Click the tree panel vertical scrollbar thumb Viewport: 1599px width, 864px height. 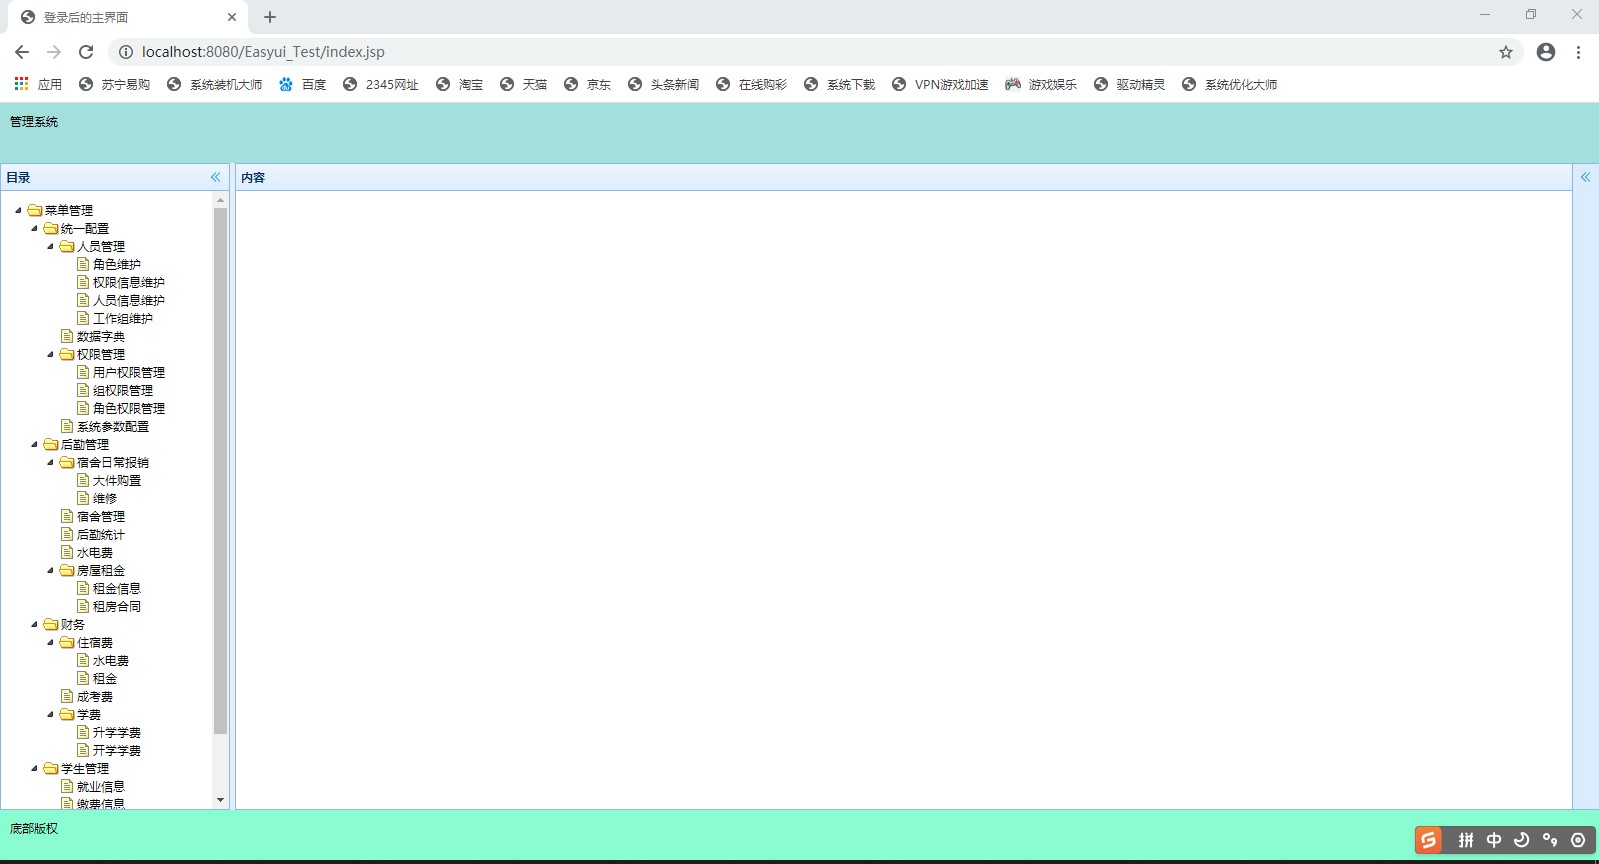[x=220, y=471]
